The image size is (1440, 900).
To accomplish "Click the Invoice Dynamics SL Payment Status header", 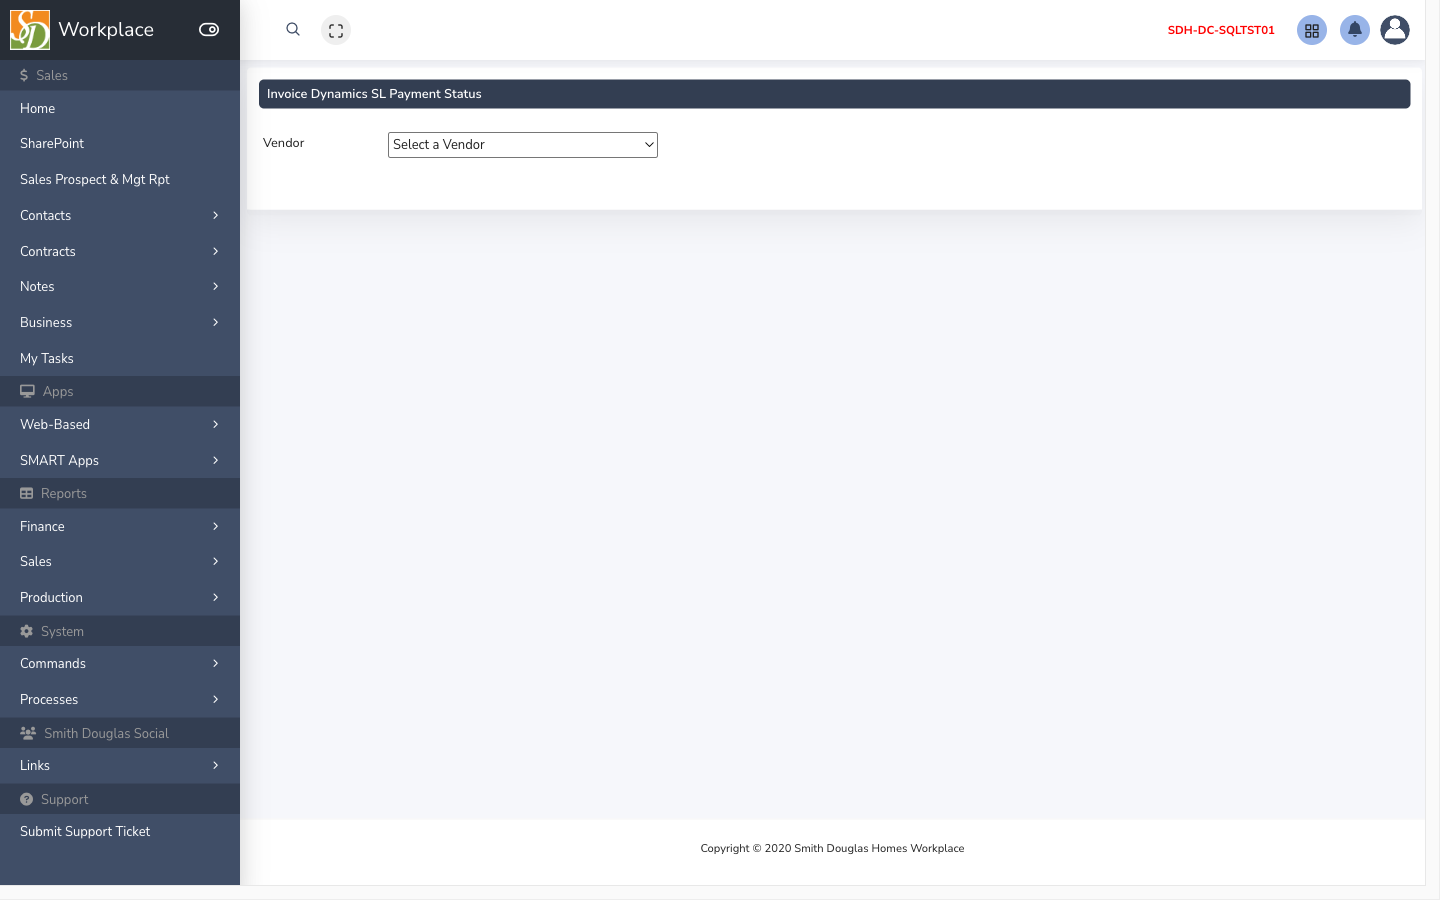I will click(x=834, y=94).
